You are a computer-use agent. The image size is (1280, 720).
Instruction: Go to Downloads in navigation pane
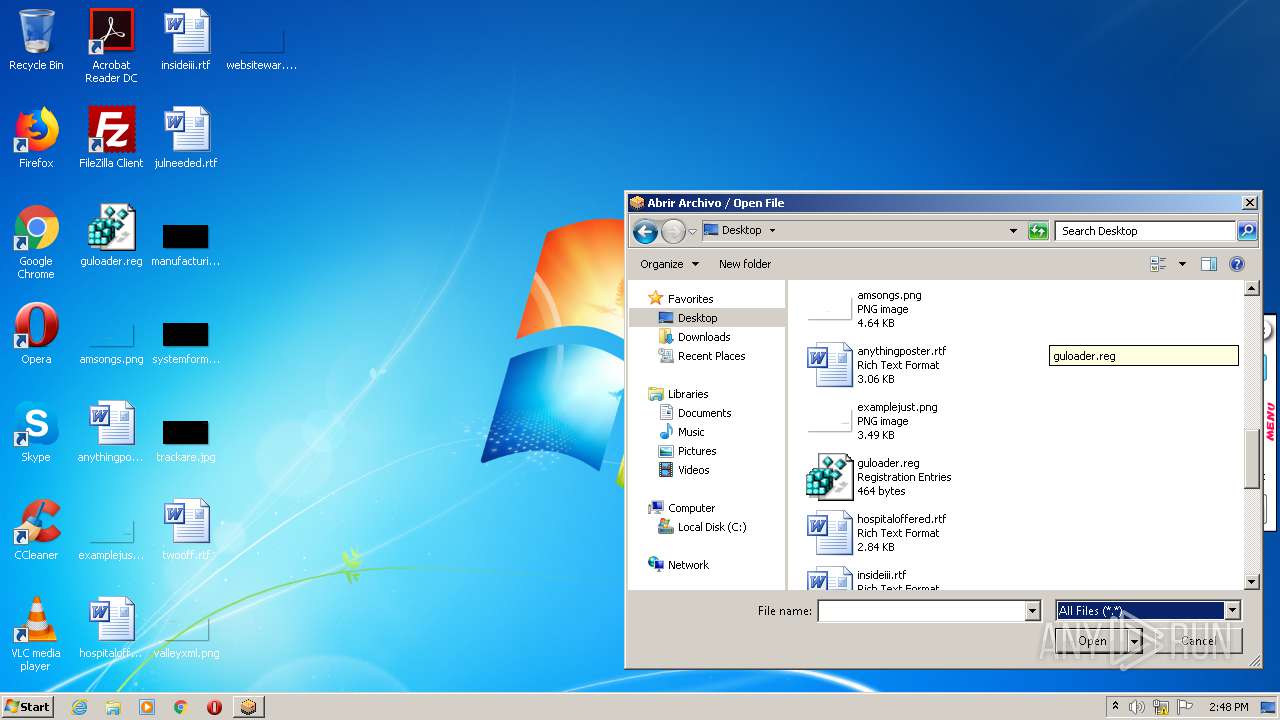coord(704,337)
